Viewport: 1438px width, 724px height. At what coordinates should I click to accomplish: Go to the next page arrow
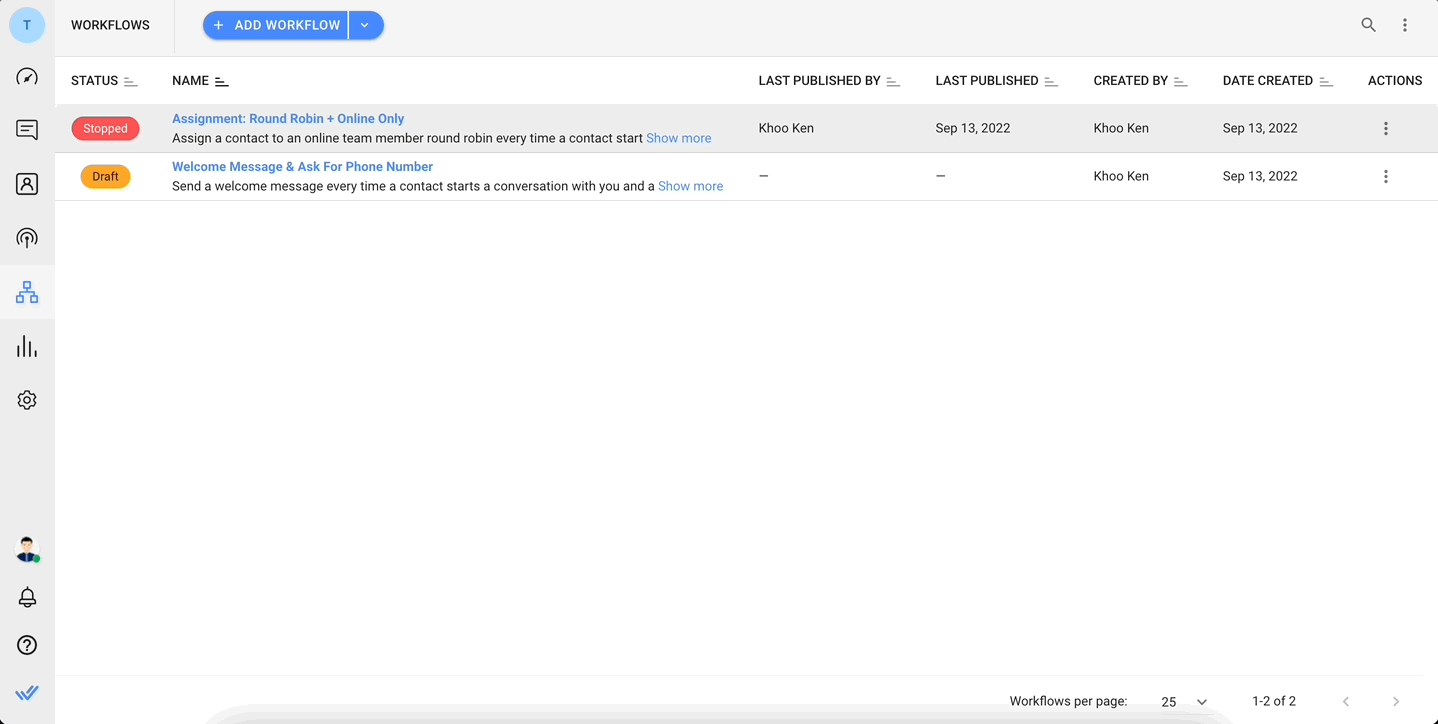tap(1396, 701)
